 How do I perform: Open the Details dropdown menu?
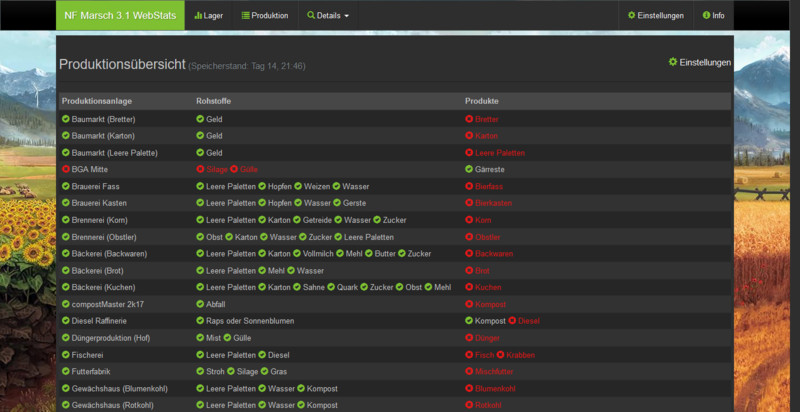click(329, 16)
